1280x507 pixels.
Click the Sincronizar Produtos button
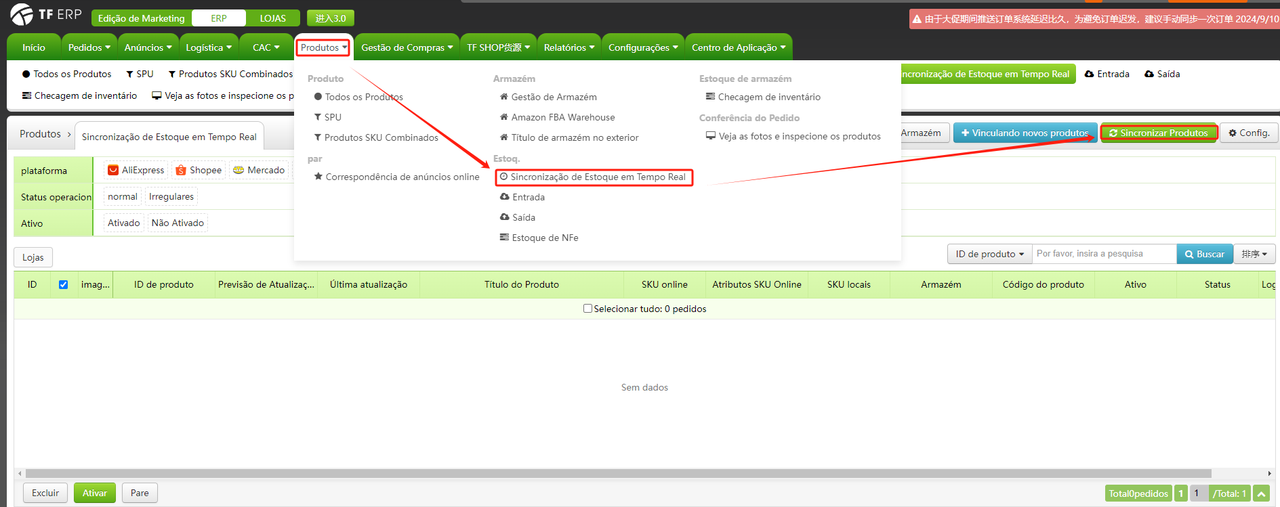coord(1159,133)
